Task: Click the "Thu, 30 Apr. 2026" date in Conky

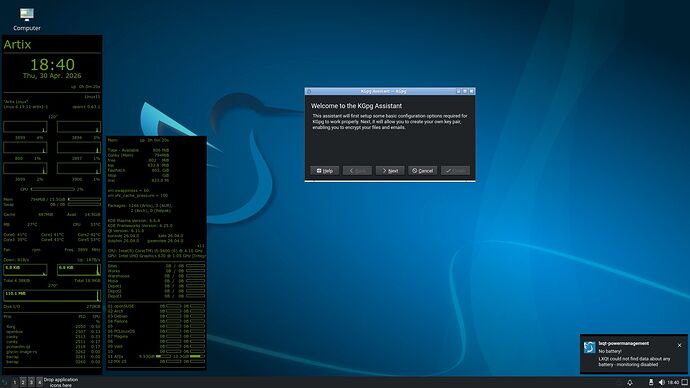Action: pyautogui.click(x=52, y=76)
